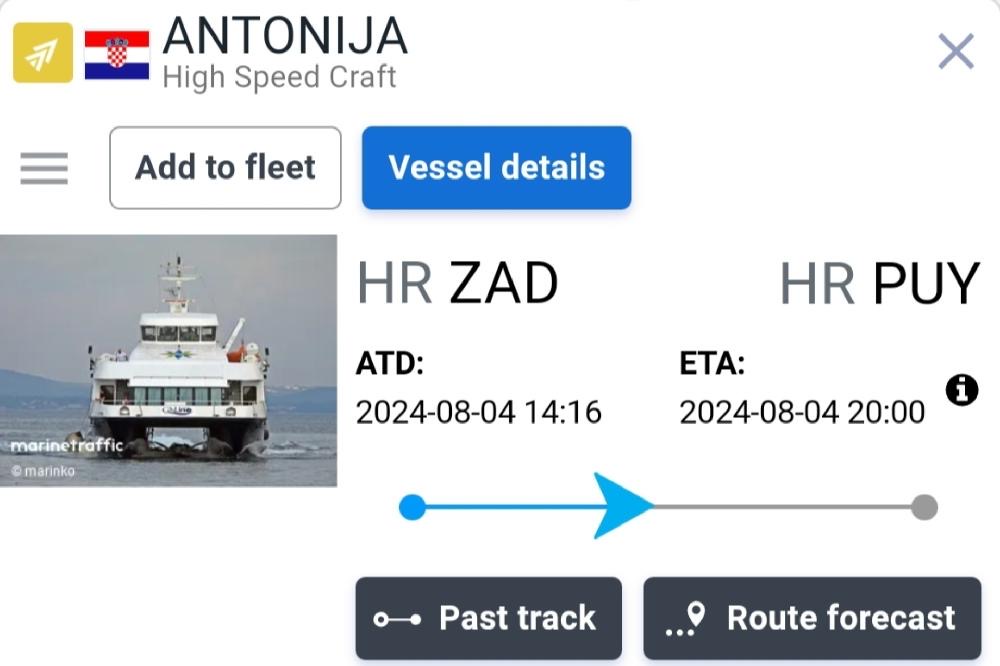Click the ETA info icon
Viewport: 1000px width, 666px height.
[x=962, y=390]
